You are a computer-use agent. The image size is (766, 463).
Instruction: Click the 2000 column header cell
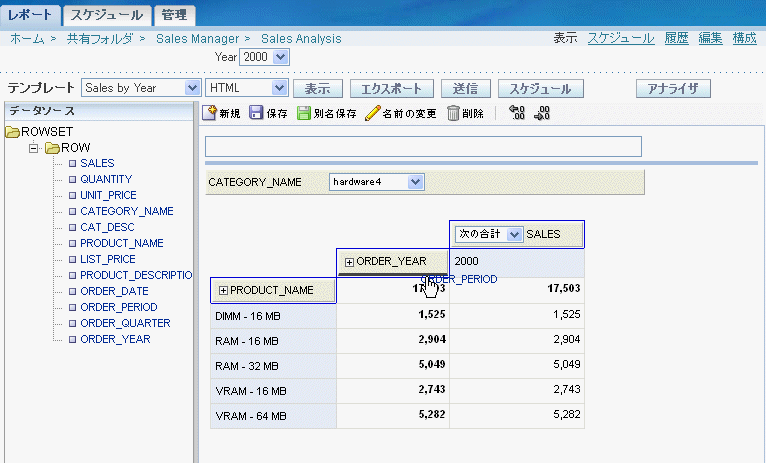pyautogui.click(x=517, y=262)
